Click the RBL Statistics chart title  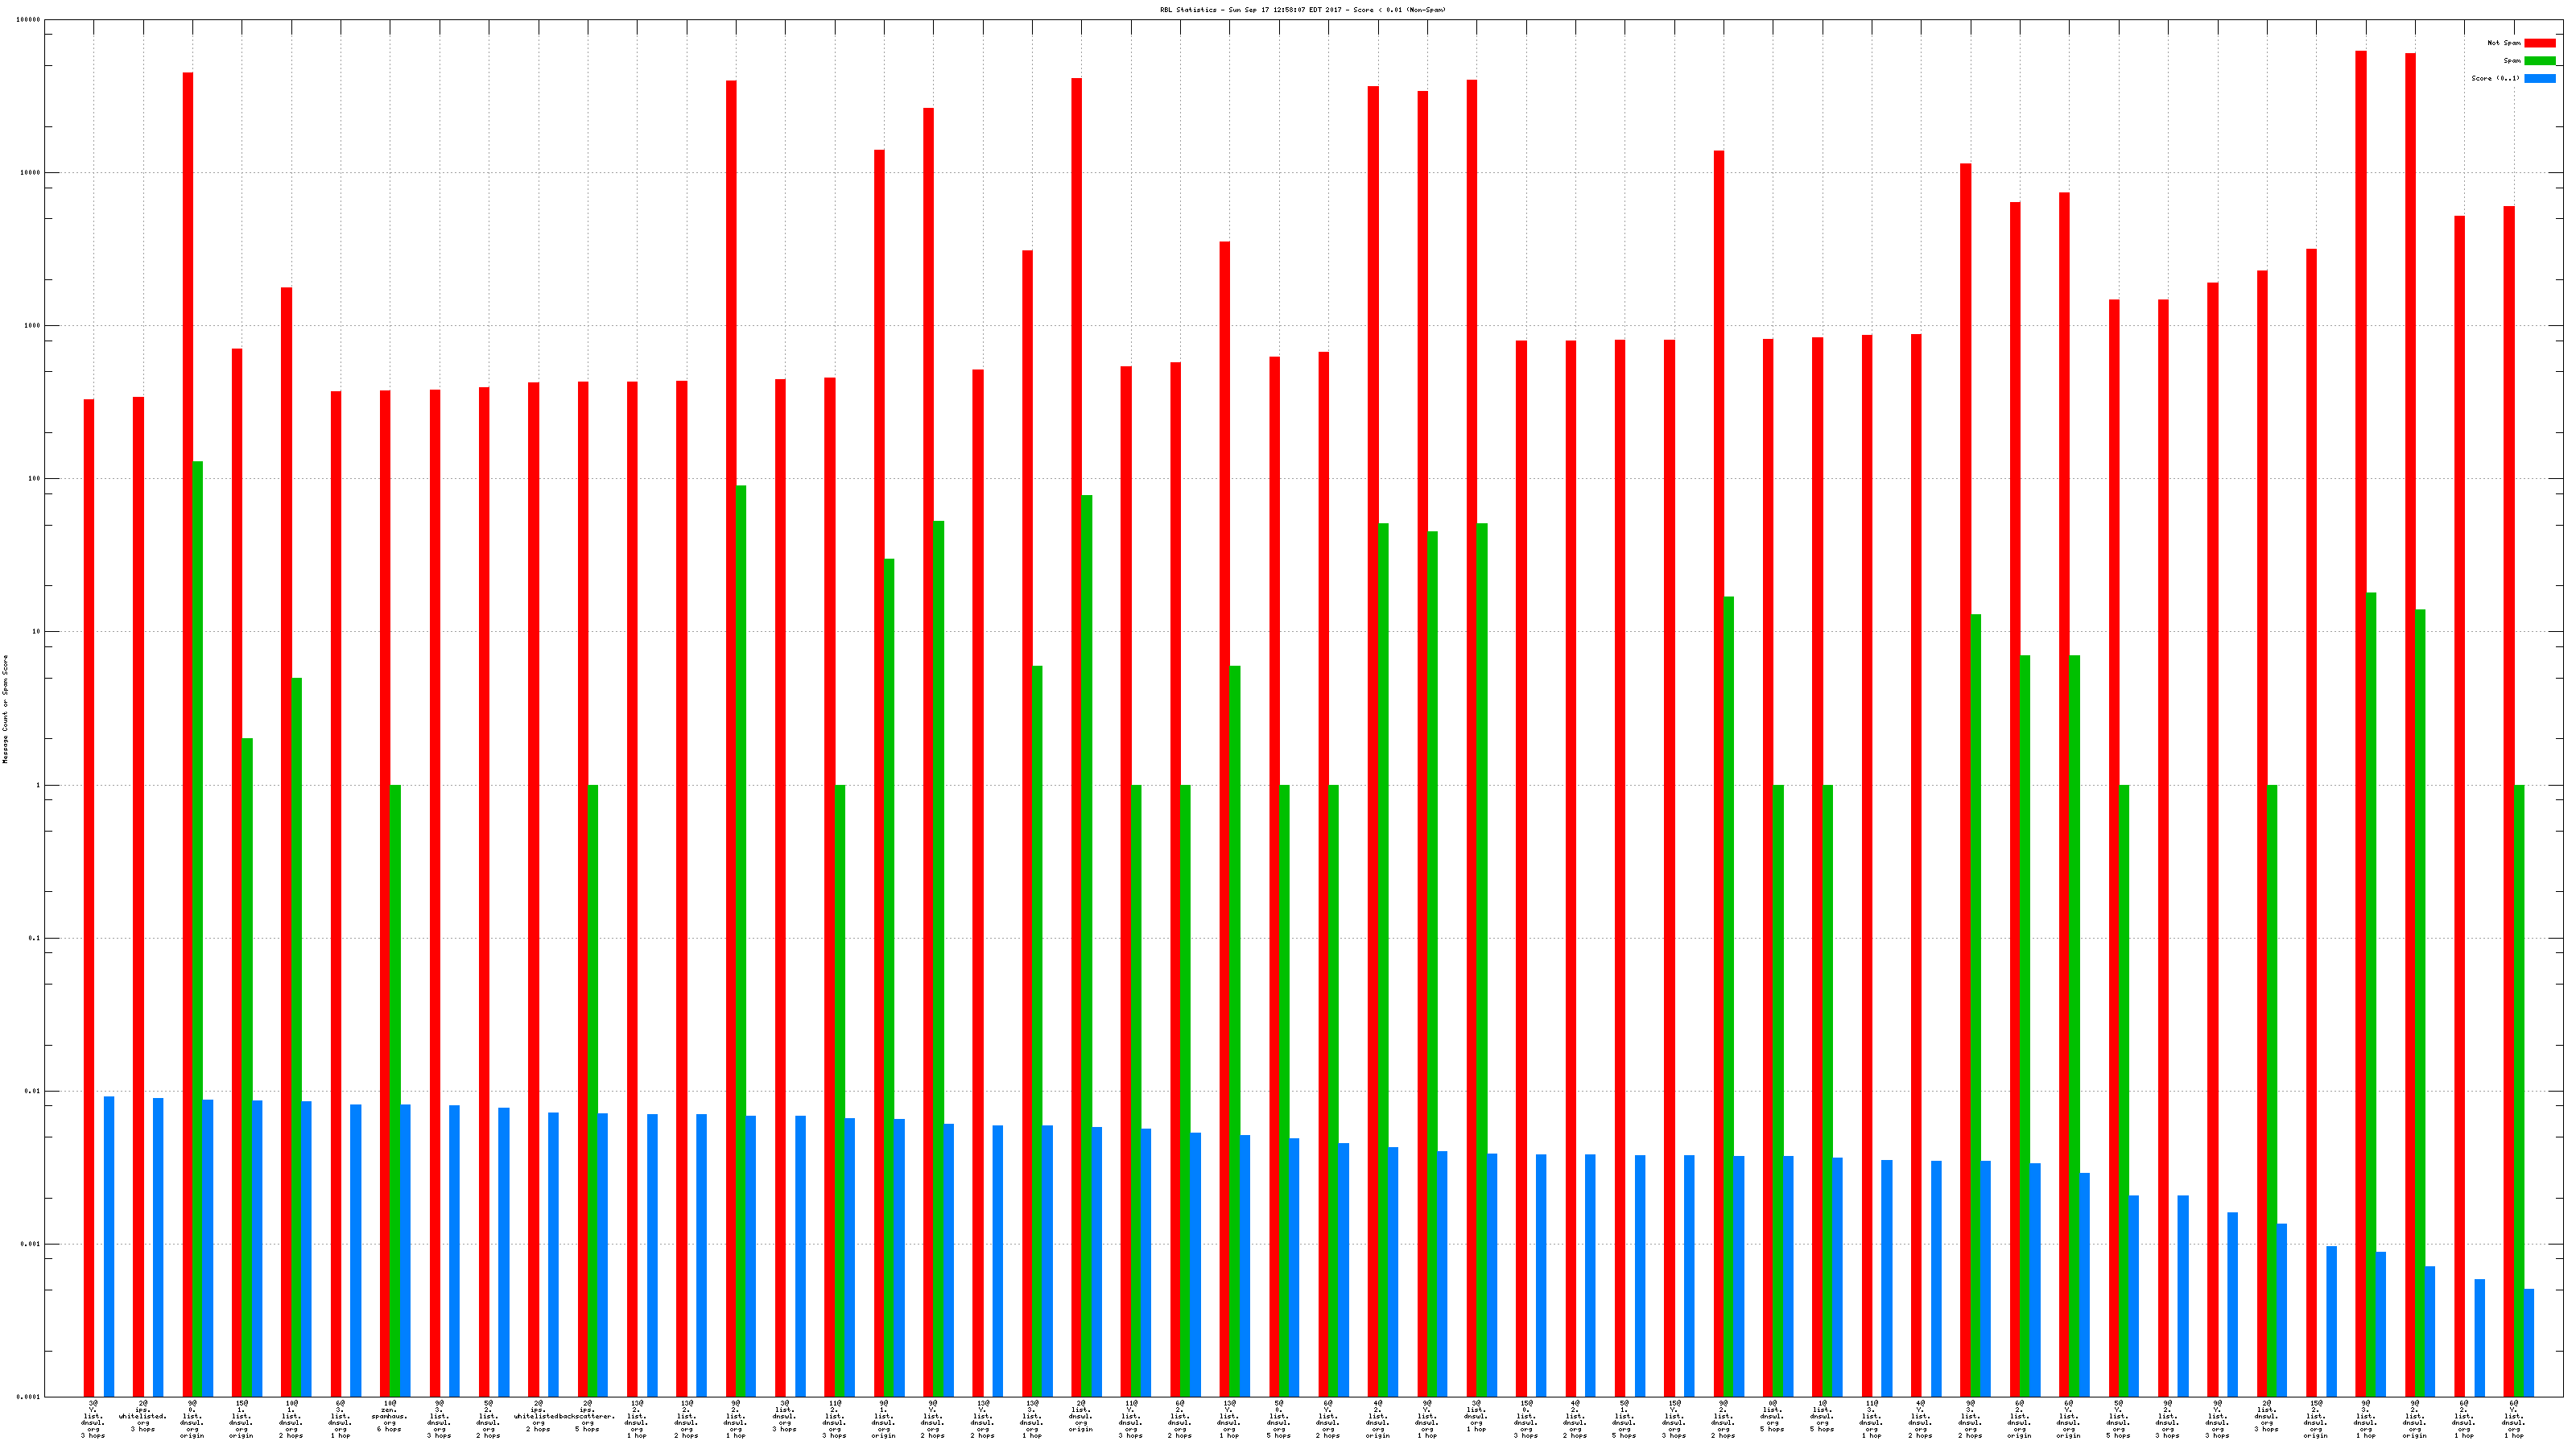coord(1302,10)
